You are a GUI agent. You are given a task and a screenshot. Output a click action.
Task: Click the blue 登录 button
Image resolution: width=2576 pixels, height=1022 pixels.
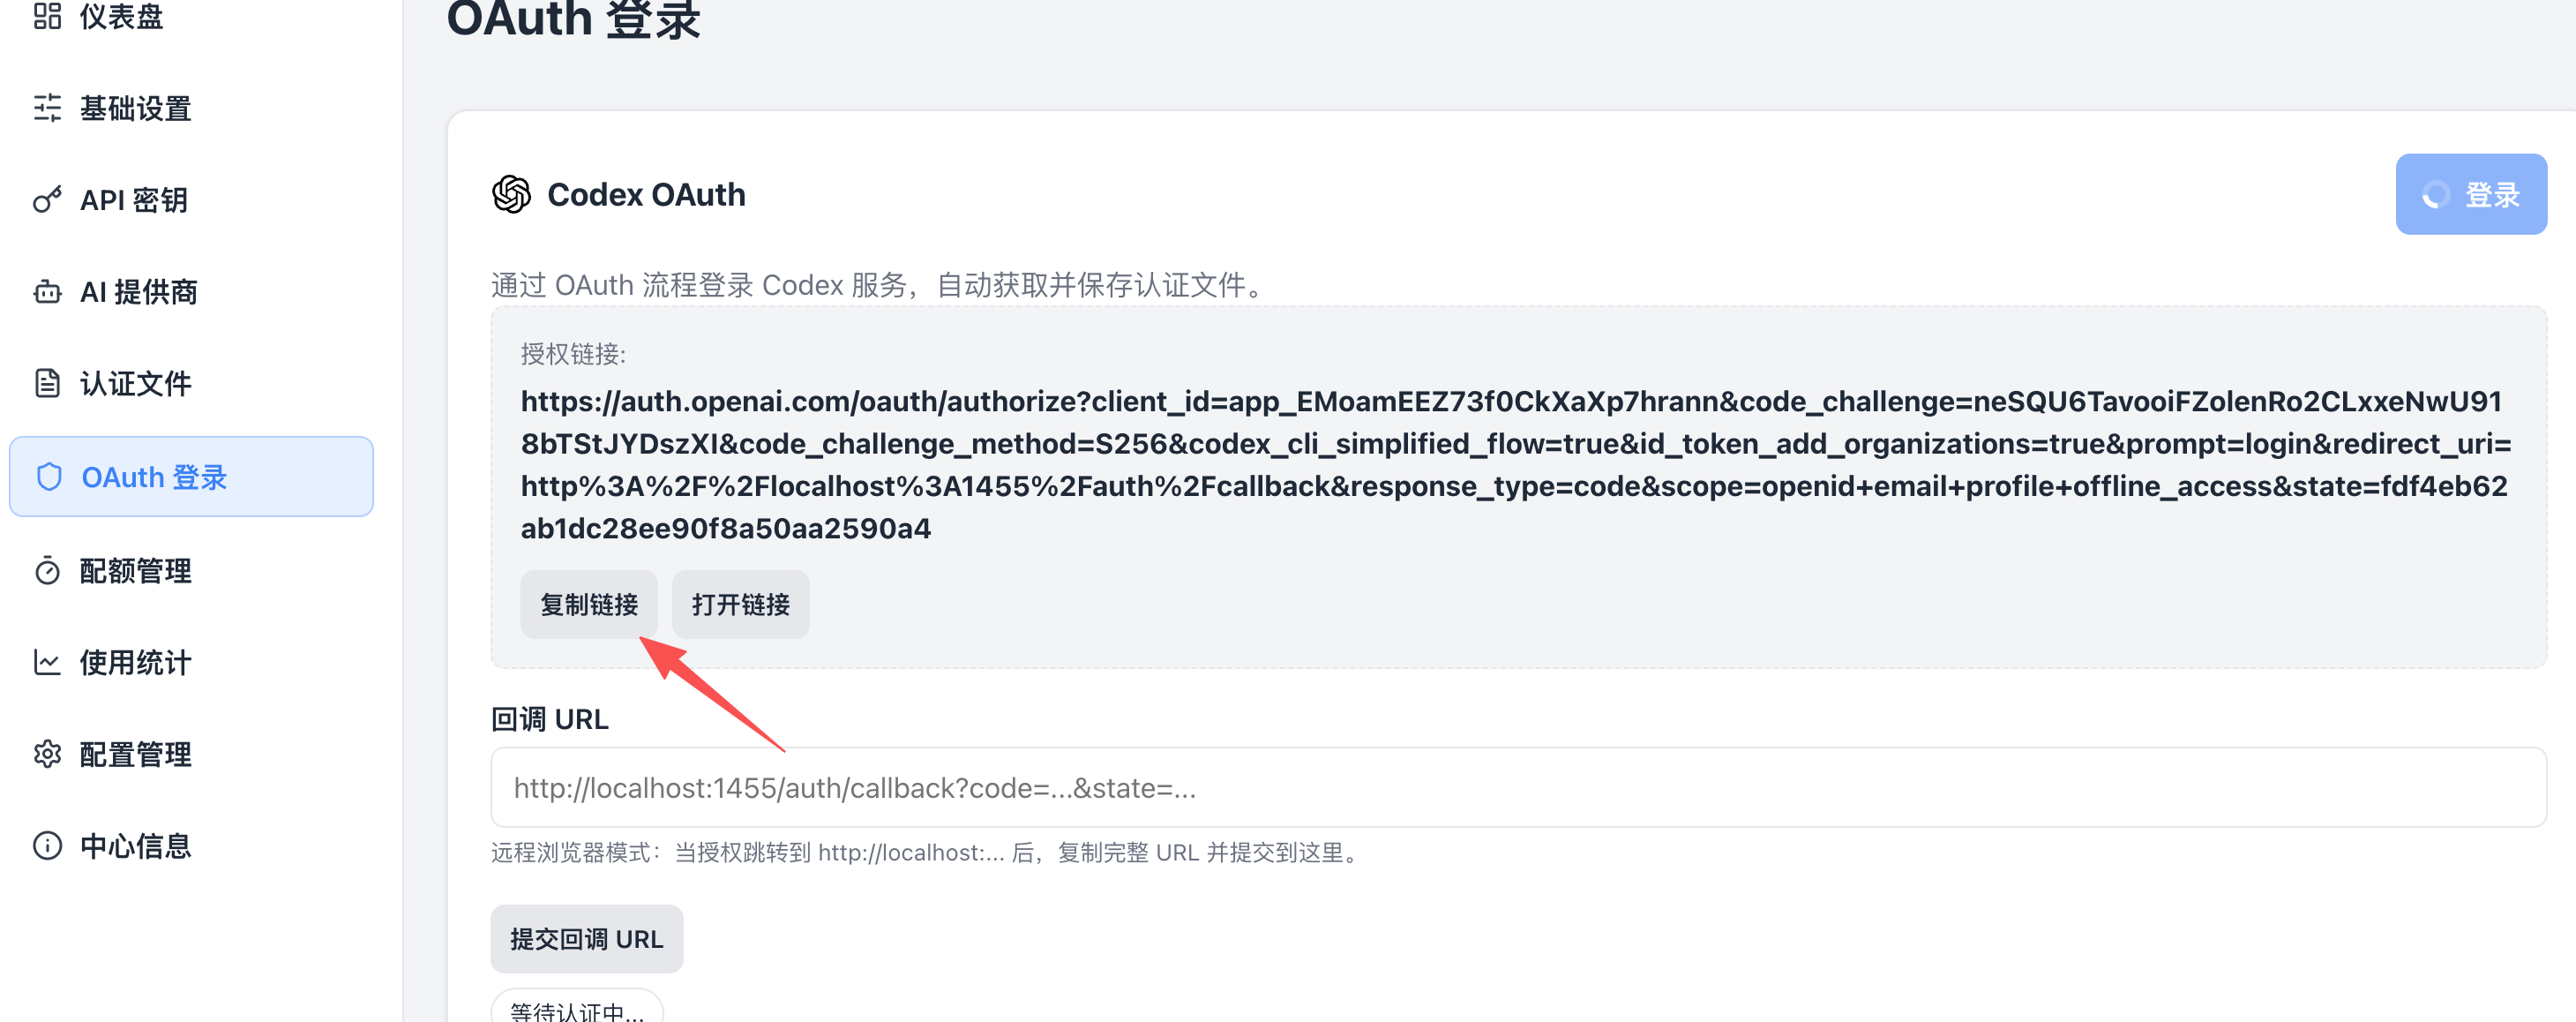tap(2471, 194)
